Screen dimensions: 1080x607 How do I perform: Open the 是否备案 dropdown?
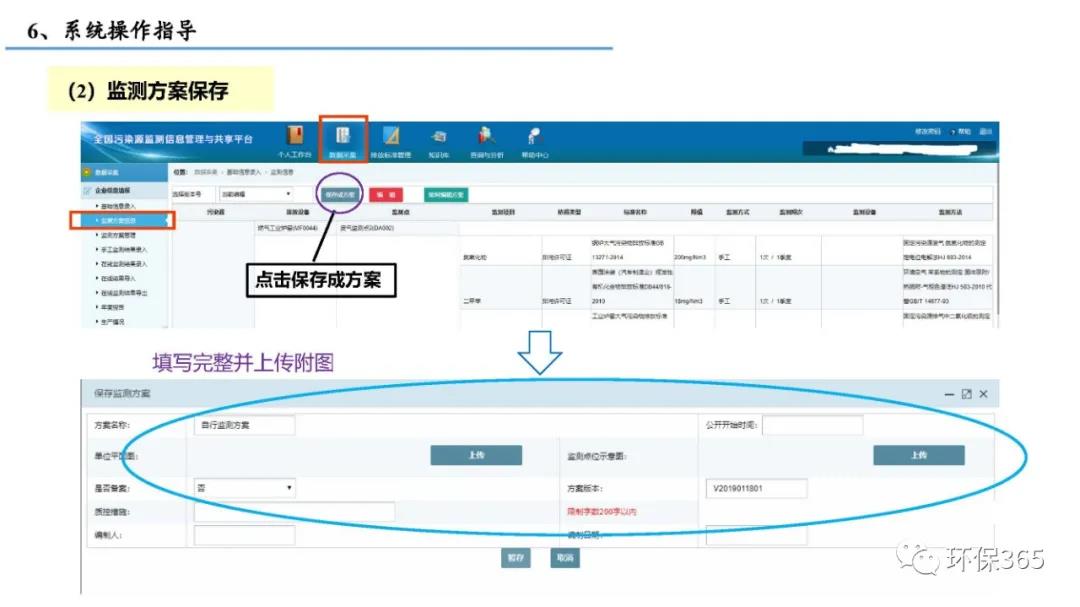tap(245, 488)
